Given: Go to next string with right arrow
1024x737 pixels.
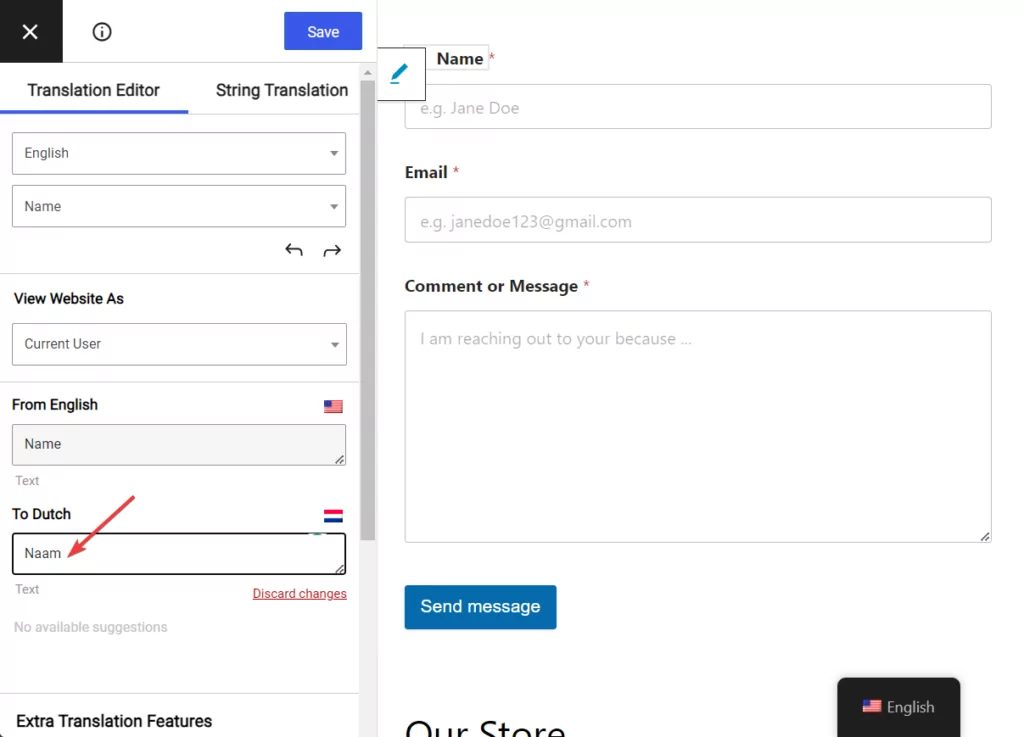Looking at the screenshot, I should [332, 250].
